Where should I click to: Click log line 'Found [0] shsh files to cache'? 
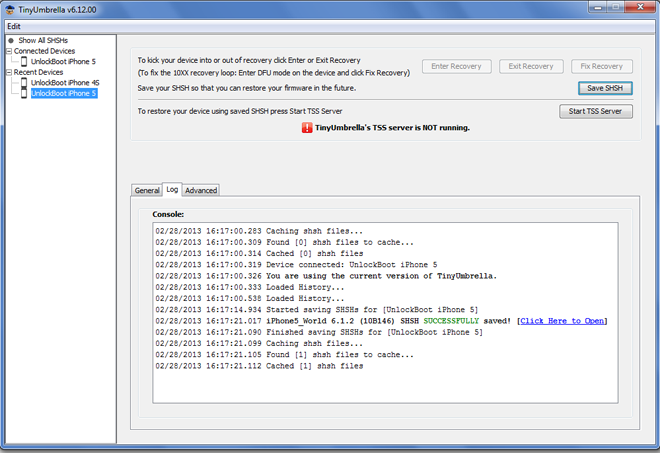[x=284, y=242]
